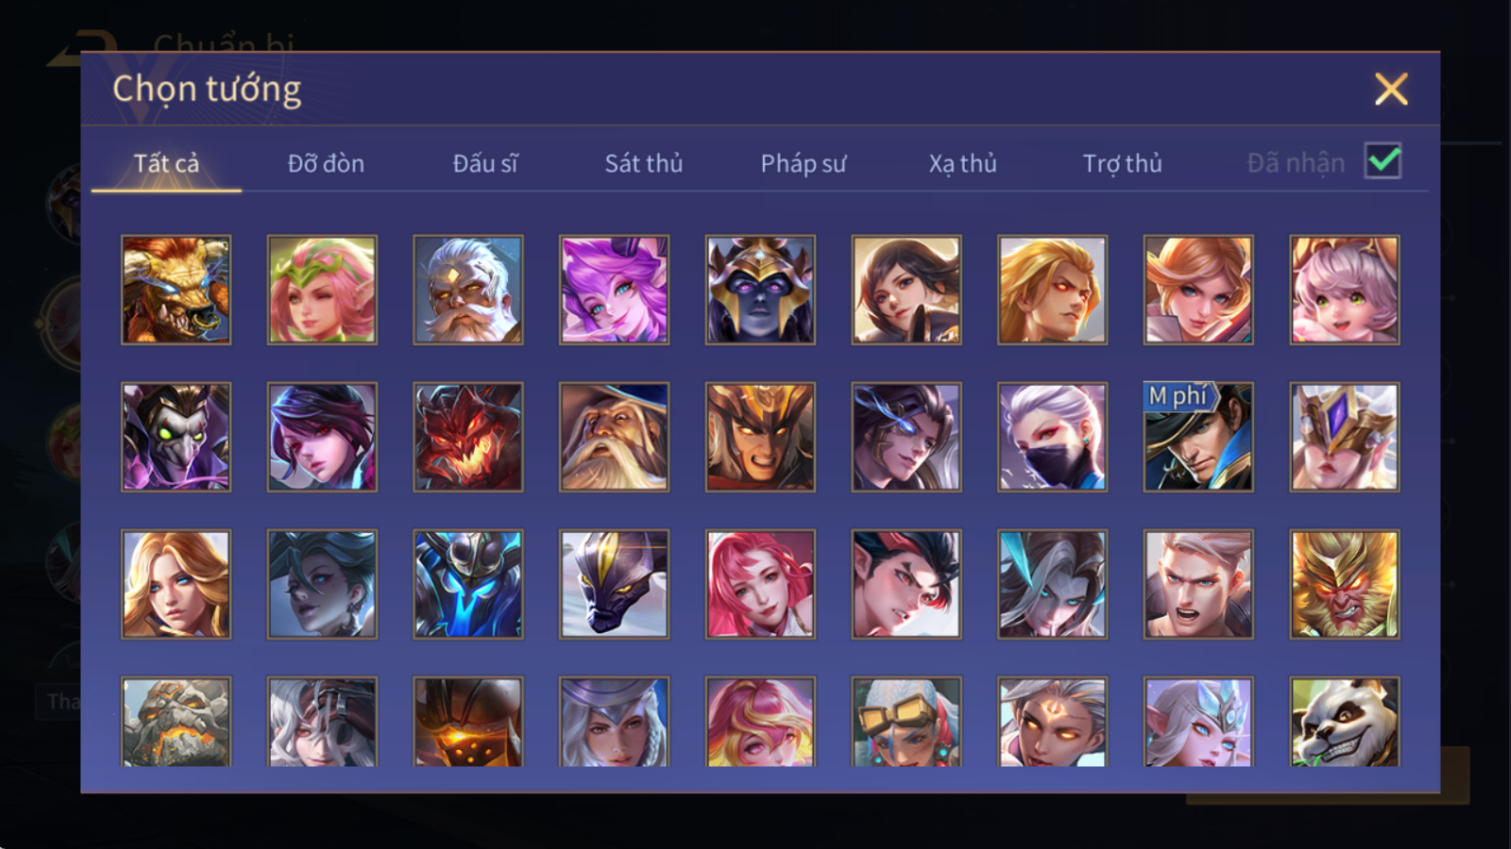Image resolution: width=1511 pixels, height=849 pixels.
Task: Pick the goggles-wearing hero portrait
Action: (906, 722)
